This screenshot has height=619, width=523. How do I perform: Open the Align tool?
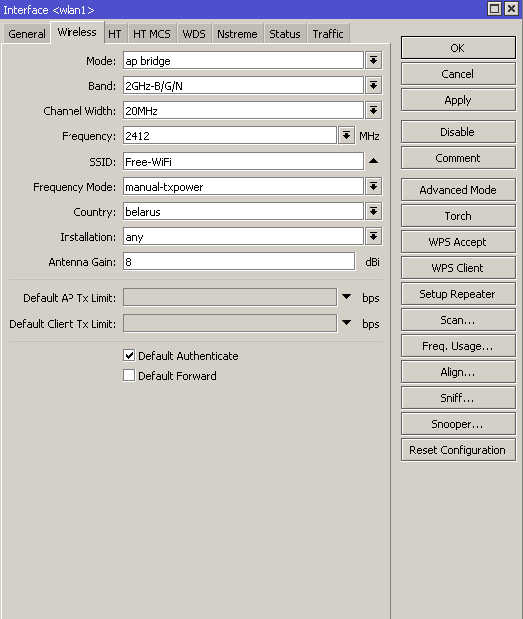pos(458,372)
